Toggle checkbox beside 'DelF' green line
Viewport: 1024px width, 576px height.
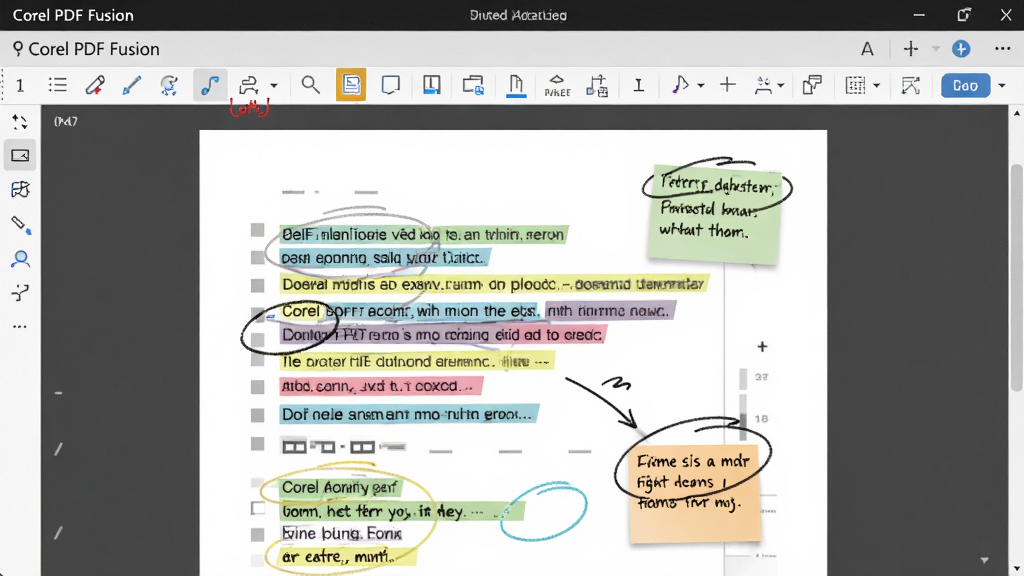point(257,230)
